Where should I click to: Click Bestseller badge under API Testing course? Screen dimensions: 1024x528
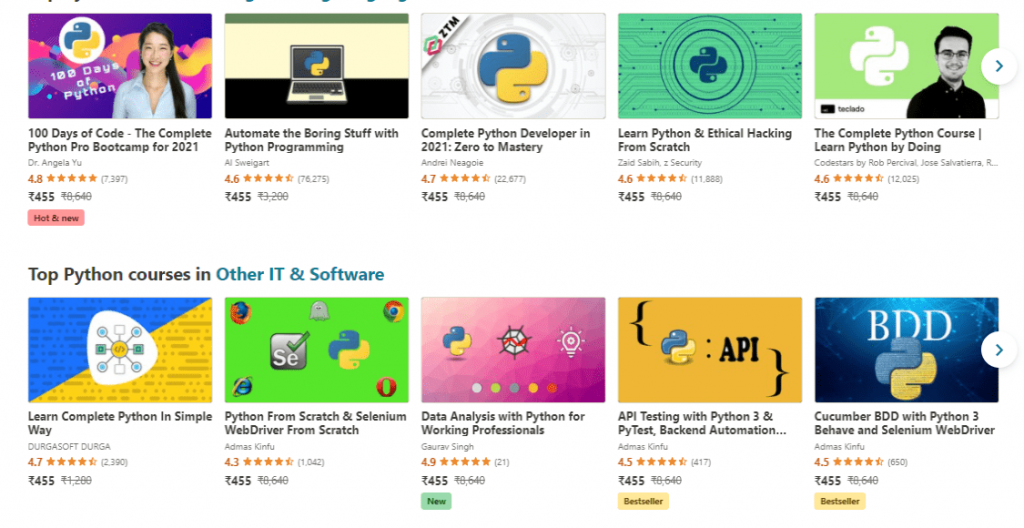643,501
